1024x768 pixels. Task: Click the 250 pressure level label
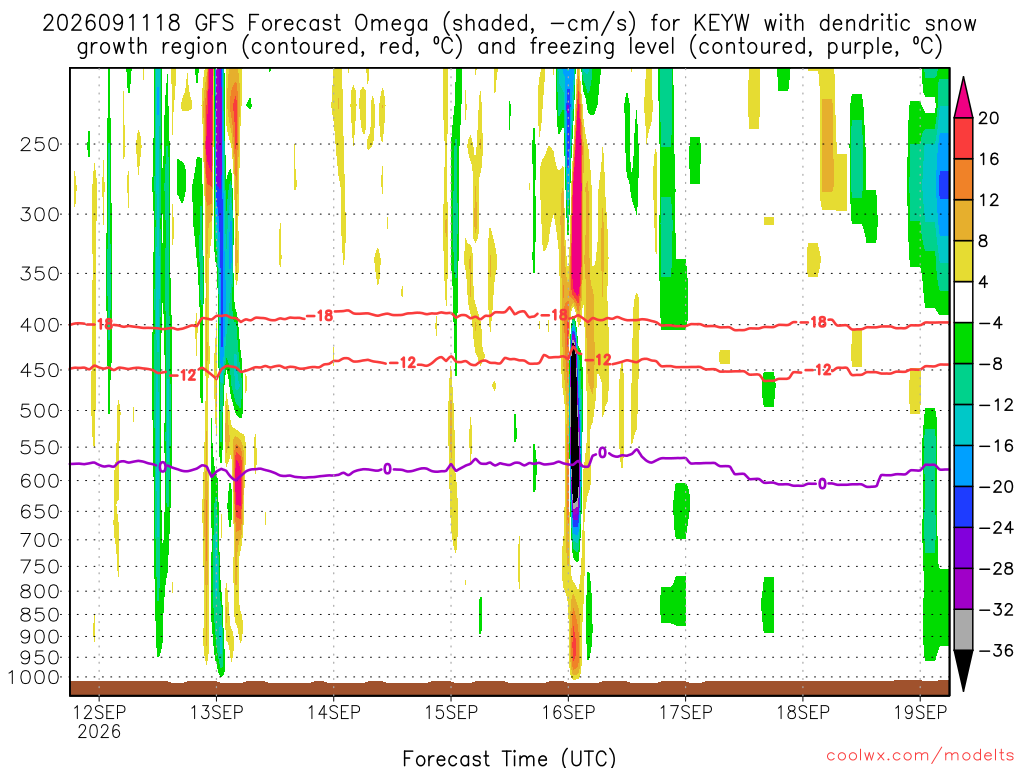40,144
